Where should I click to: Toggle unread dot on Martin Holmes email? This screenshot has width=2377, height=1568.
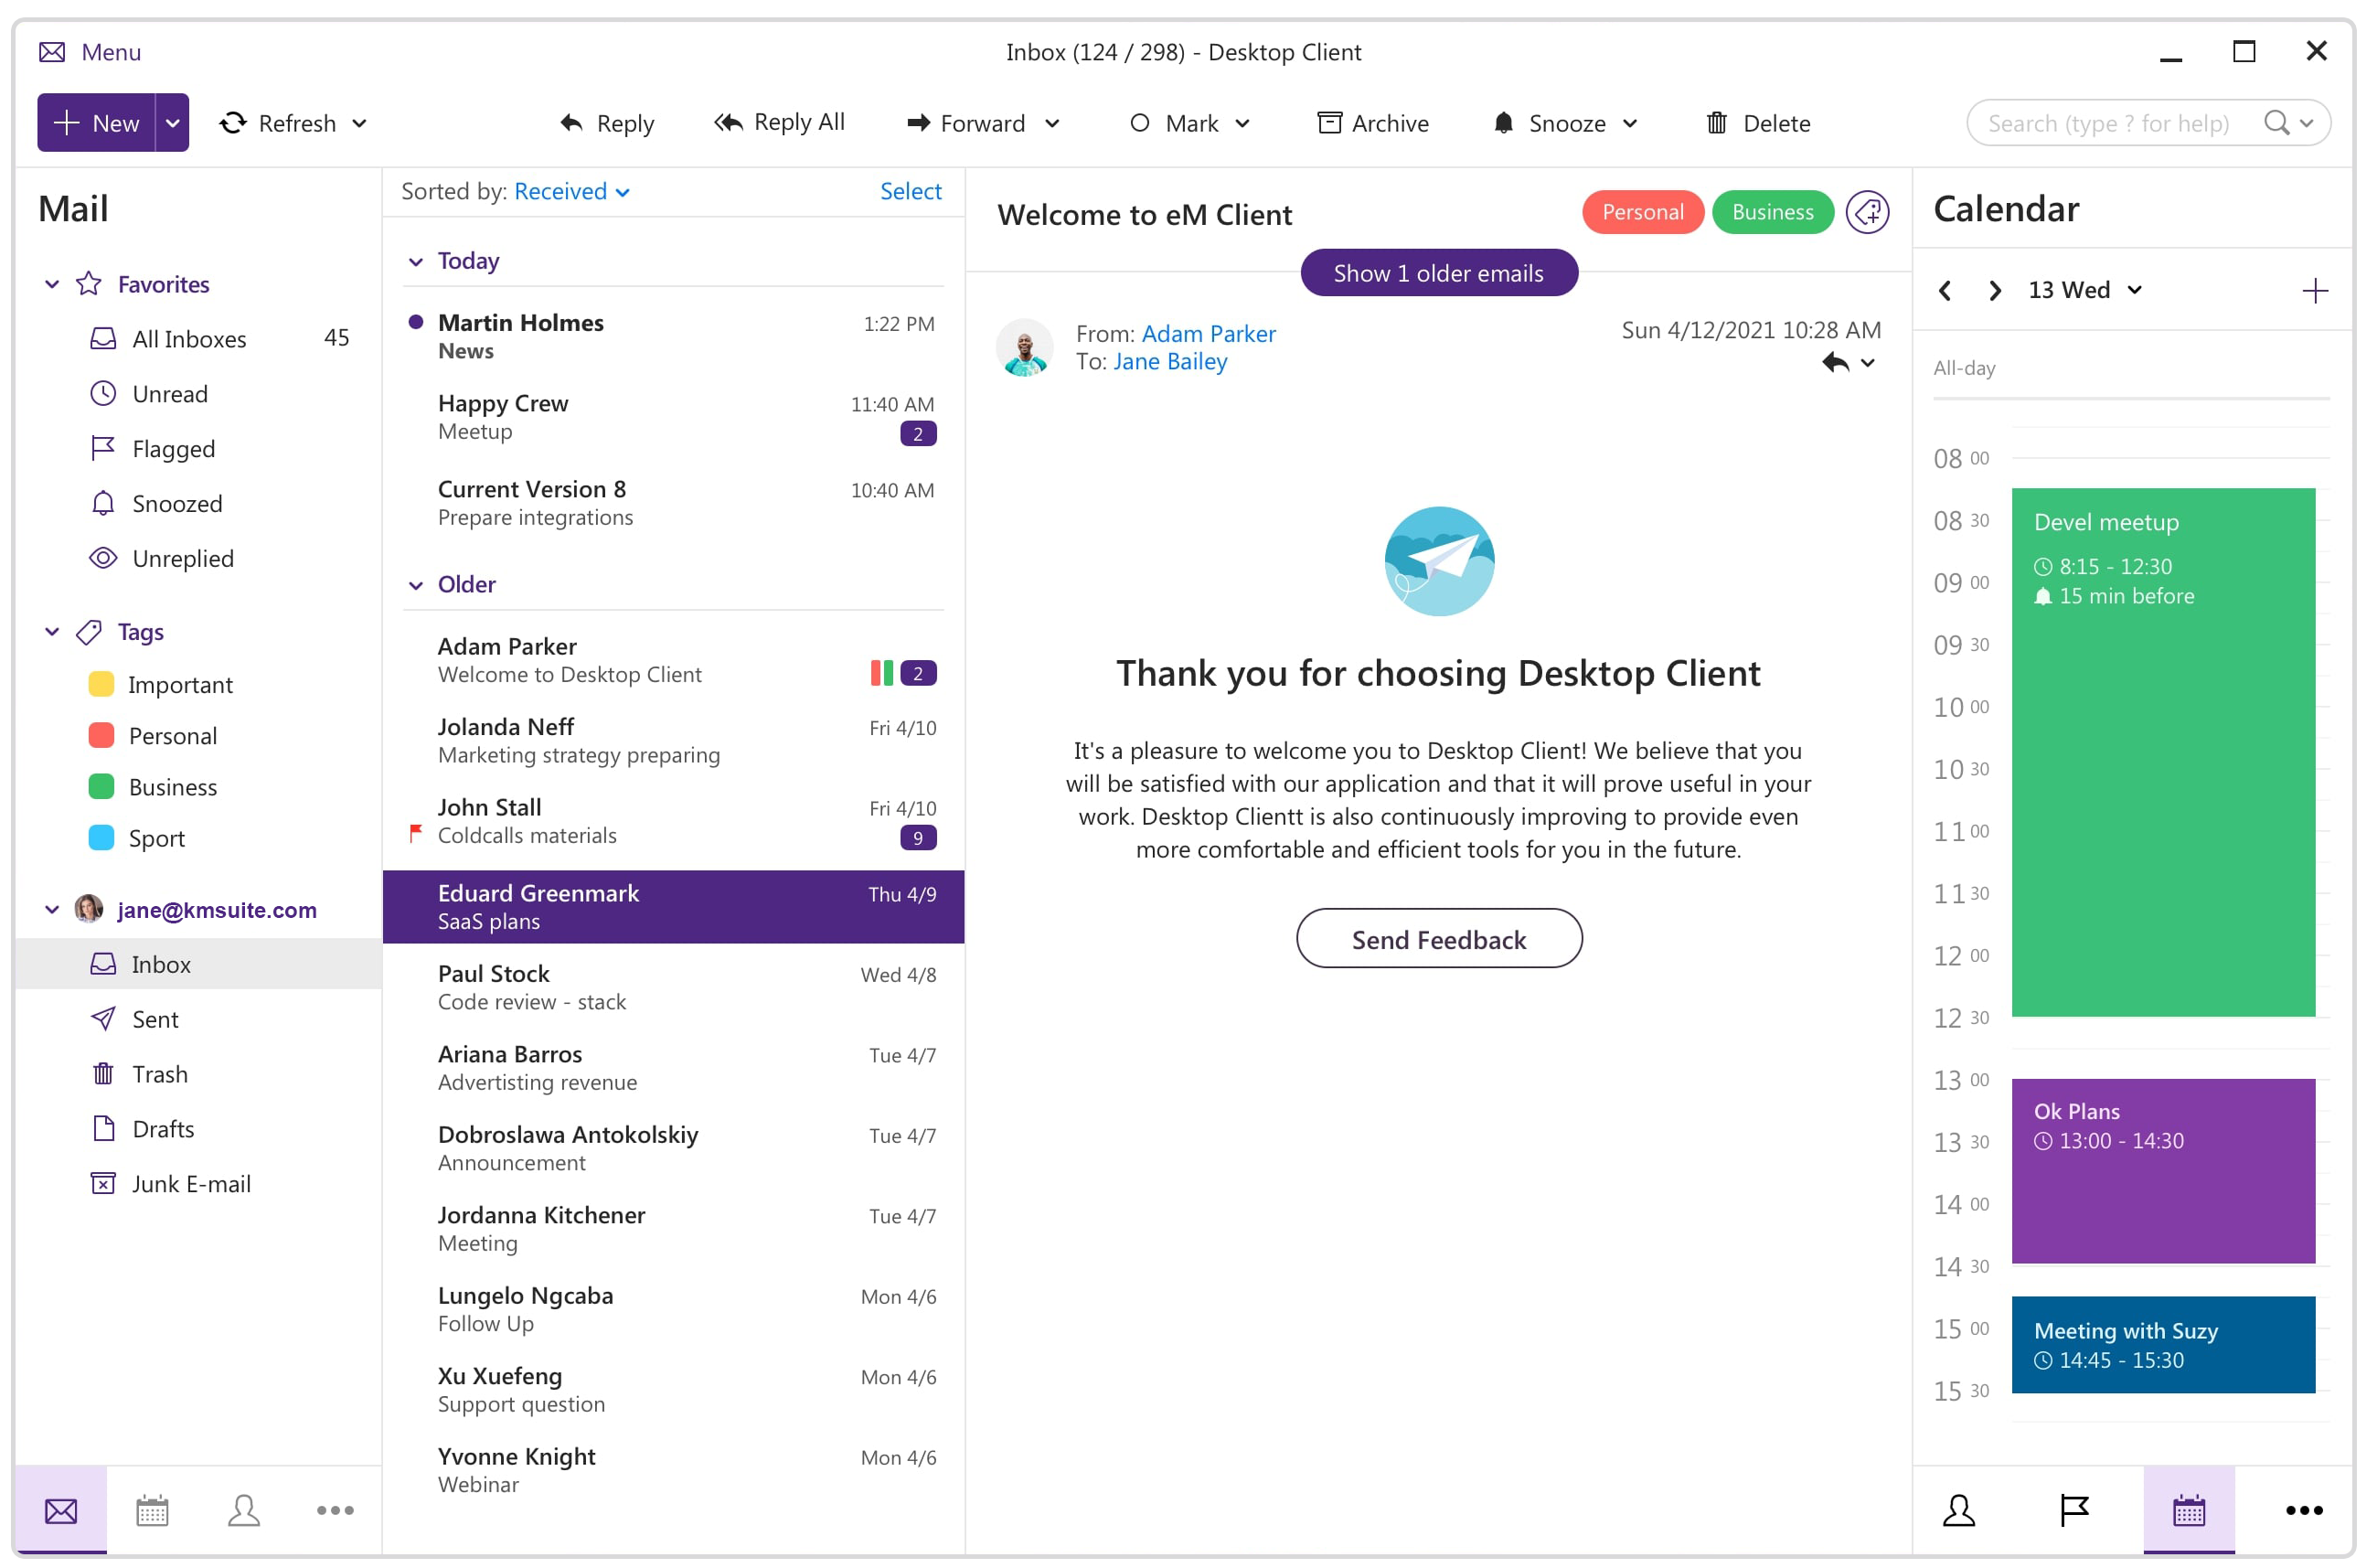pyautogui.click(x=416, y=322)
